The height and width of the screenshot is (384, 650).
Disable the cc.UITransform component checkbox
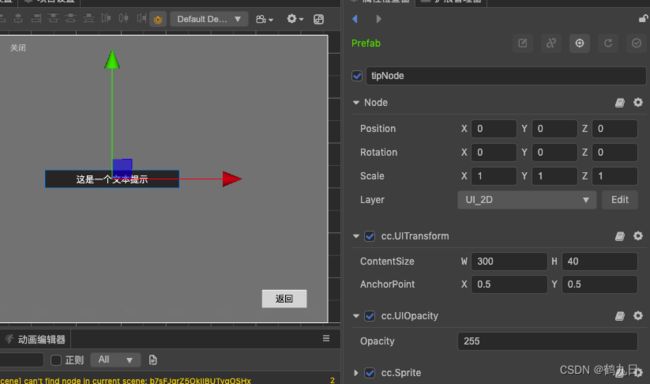369,236
